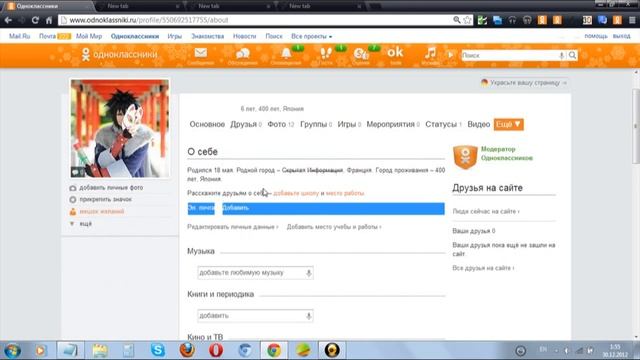
Task: Click the address bar URL
Action: [149, 20]
